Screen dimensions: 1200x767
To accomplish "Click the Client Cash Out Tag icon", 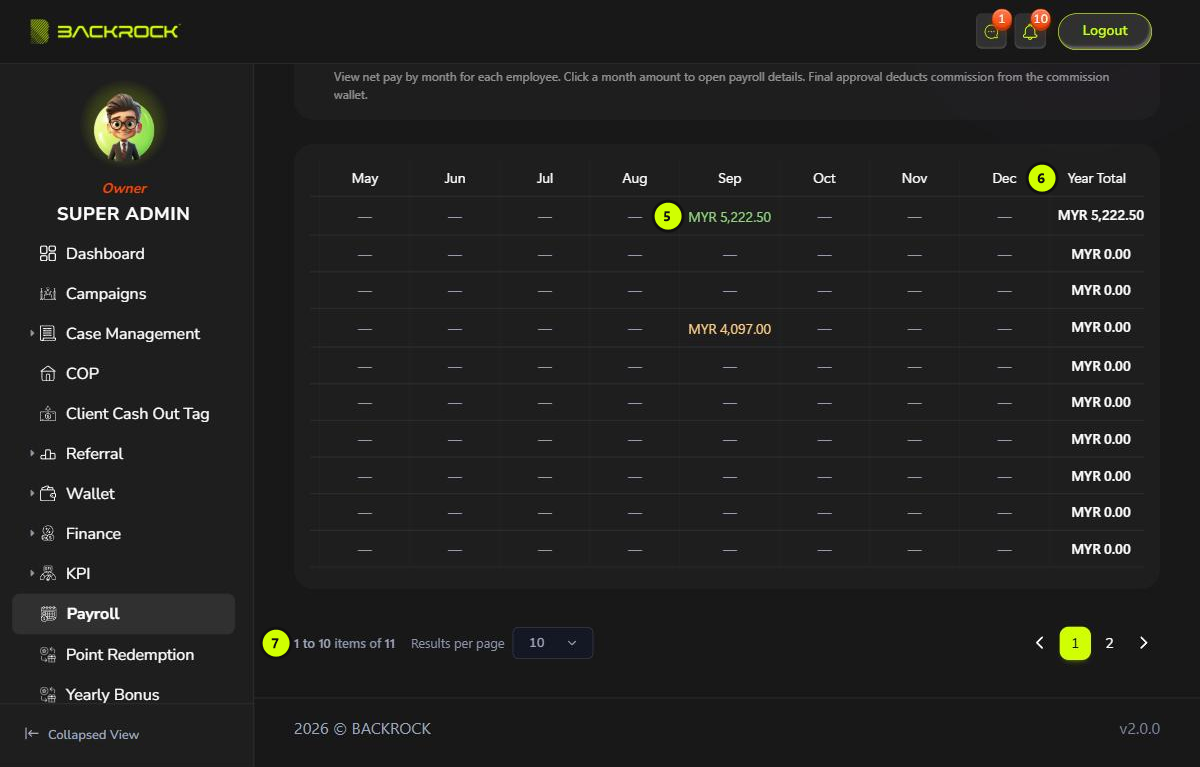I will coord(48,414).
